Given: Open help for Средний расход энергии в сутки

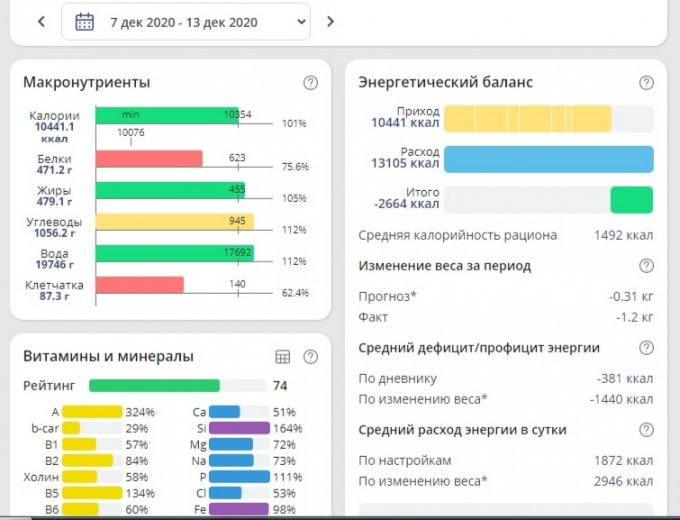Looking at the screenshot, I should pos(646,430).
